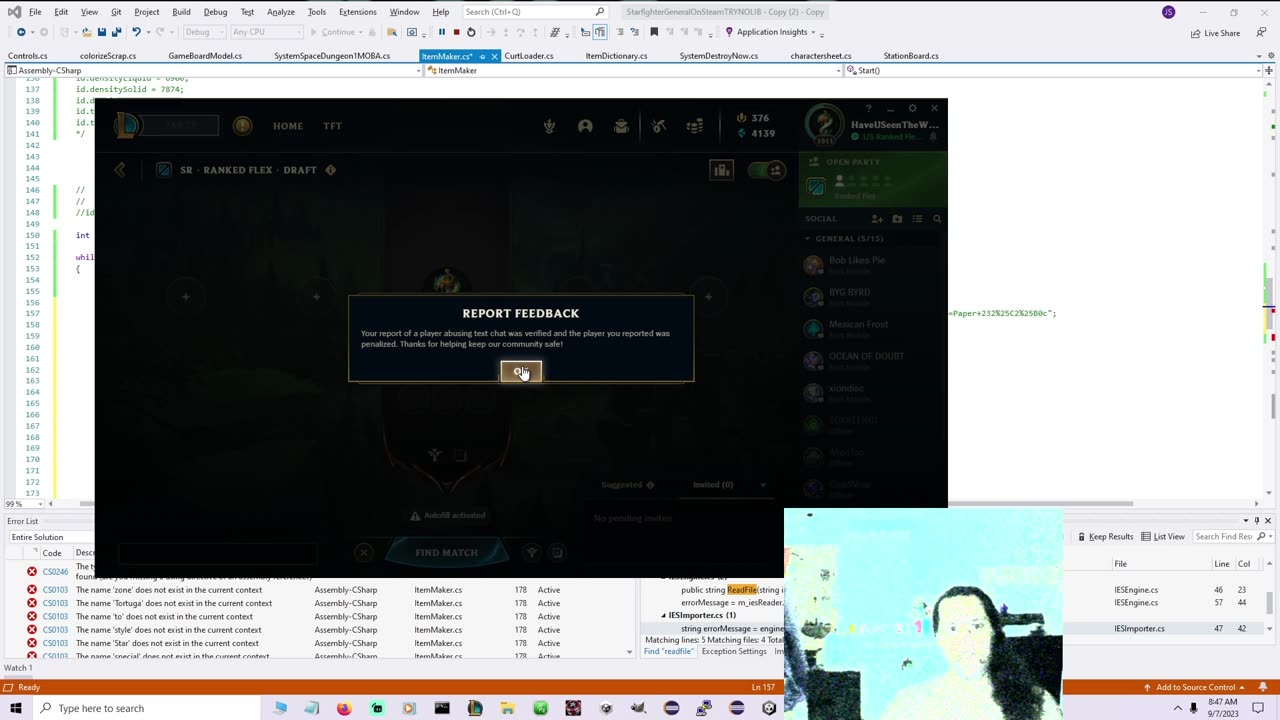Toggle the open party switch
The image size is (1280, 720).
tap(767, 170)
